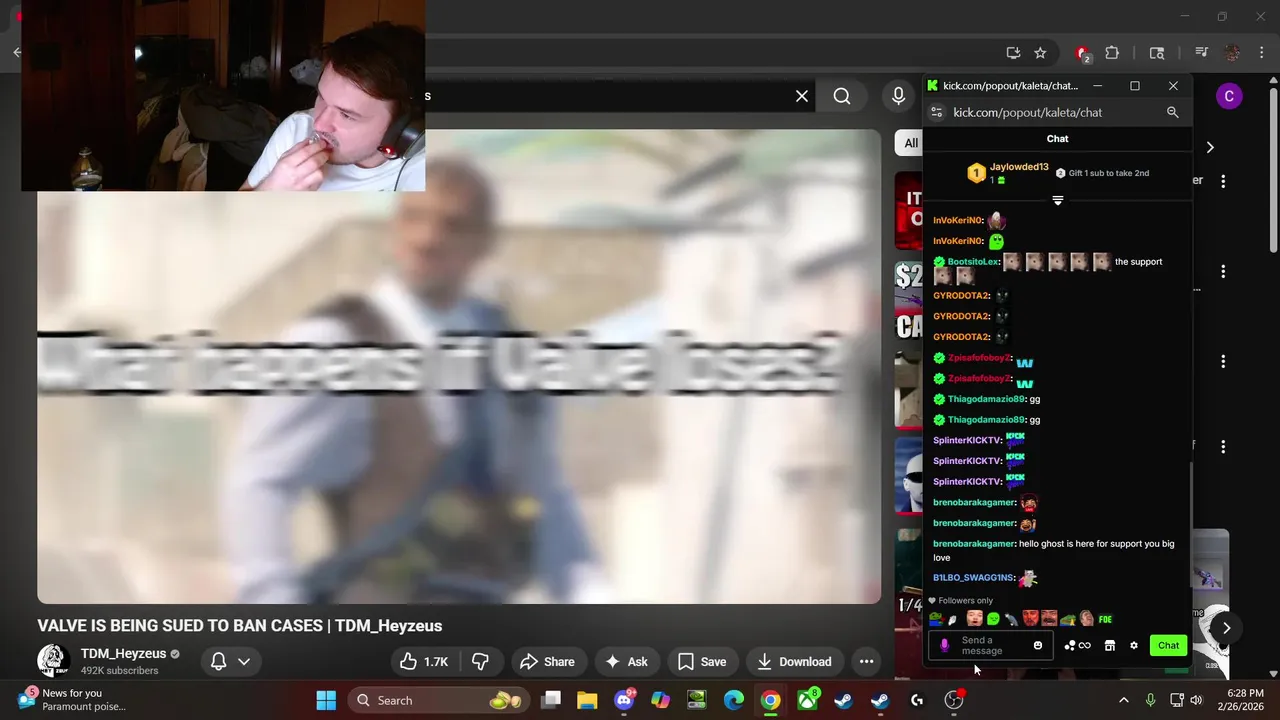Open the emote picker smiley icon
This screenshot has height=720, width=1280.
(x=1038, y=646)
